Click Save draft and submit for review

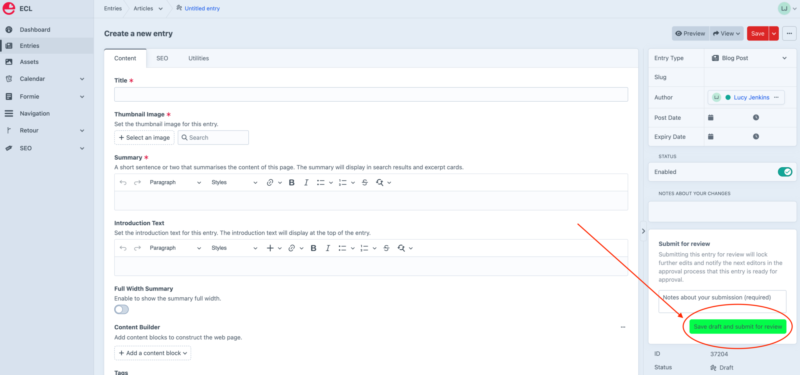pos(737,327)
